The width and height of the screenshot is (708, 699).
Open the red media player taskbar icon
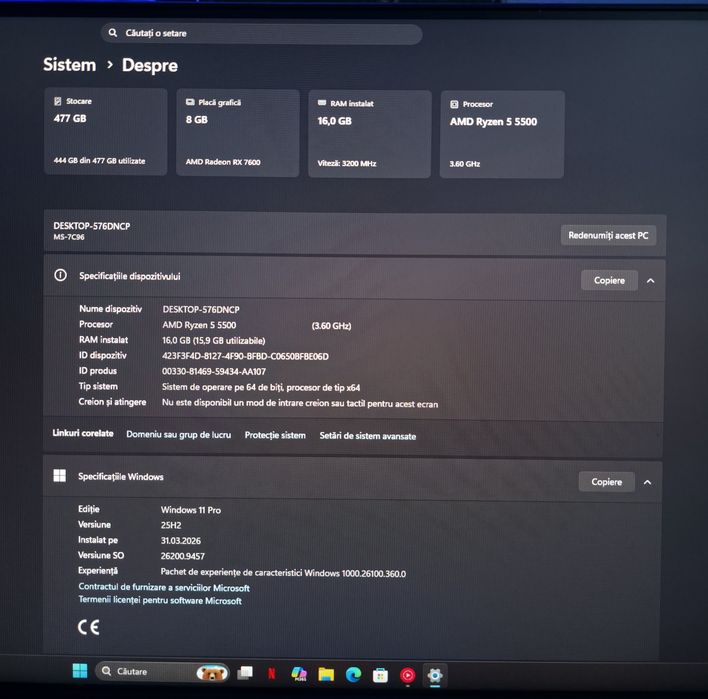click(x=407, y=676)
